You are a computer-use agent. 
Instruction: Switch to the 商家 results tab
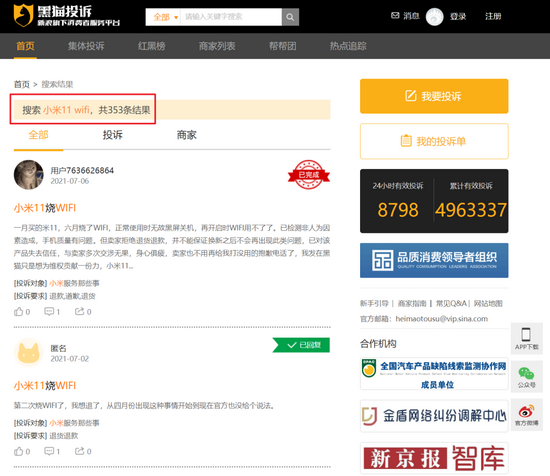pyautogui.click(x=187, y=135)
